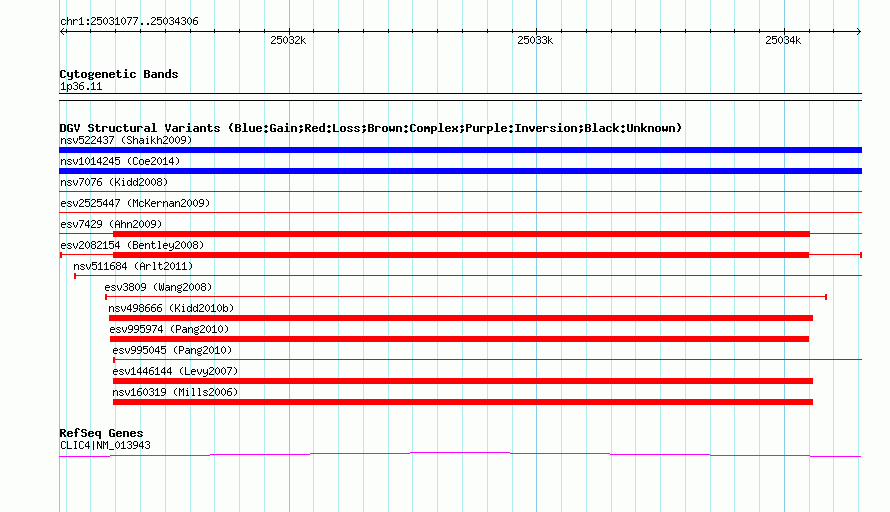Select the thin red line under esv995045
Screen dimensions: 890x512
pyautogui.click(x=487, y=360)
